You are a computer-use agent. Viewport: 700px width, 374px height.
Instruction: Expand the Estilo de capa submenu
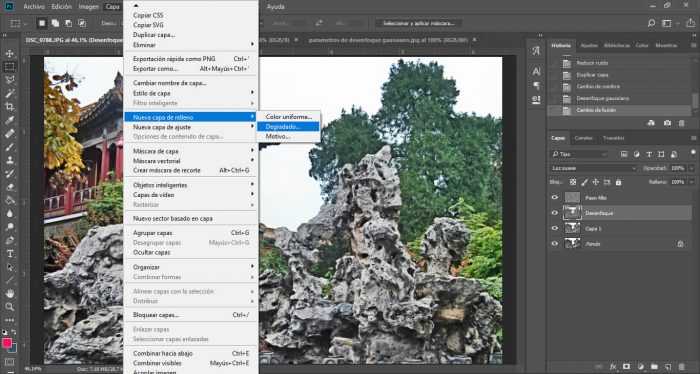click(192, 93)
